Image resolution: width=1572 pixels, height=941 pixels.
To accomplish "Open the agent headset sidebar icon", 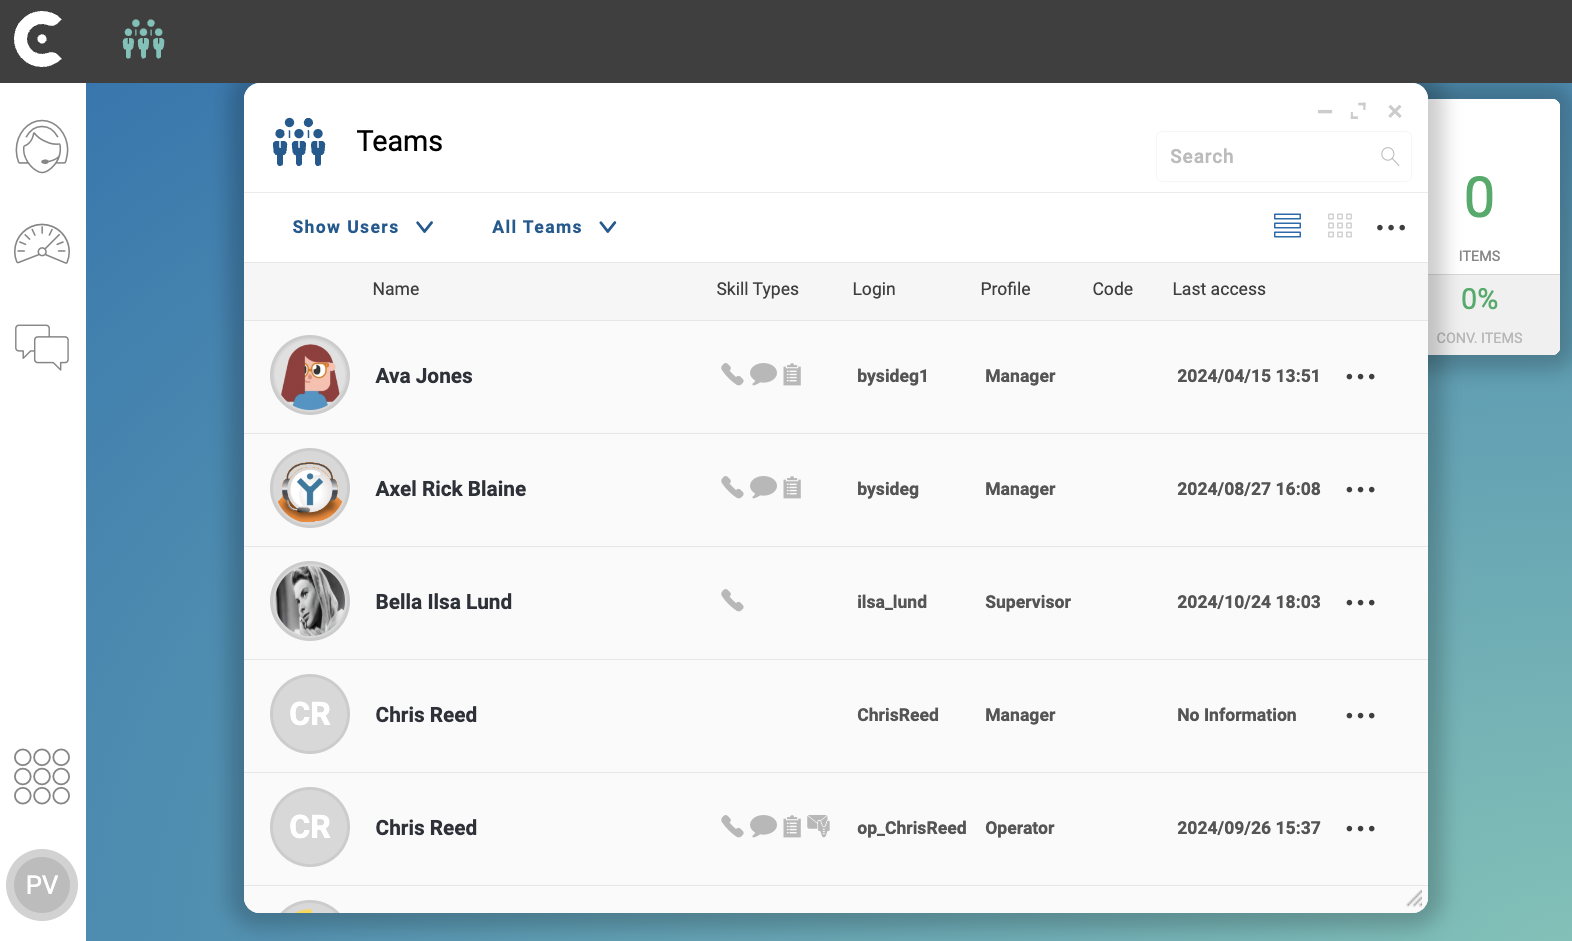I will [x=42, y=147].
